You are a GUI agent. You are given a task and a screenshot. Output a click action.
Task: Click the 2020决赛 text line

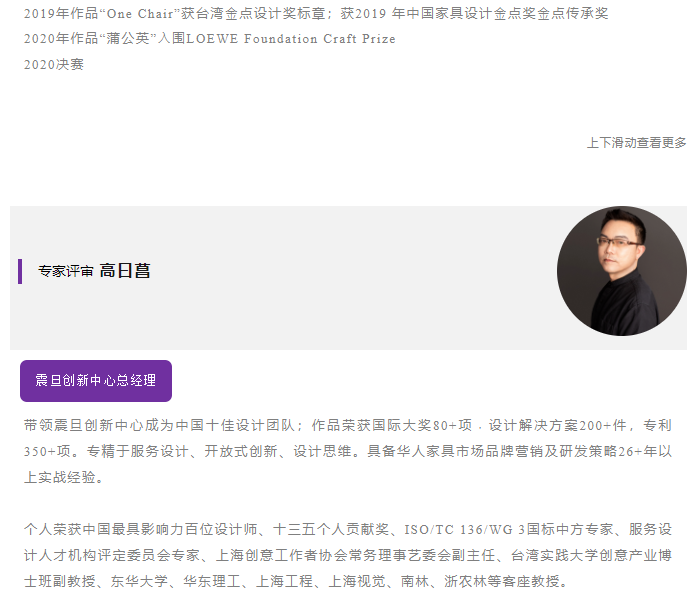click(x=54, y=65)
